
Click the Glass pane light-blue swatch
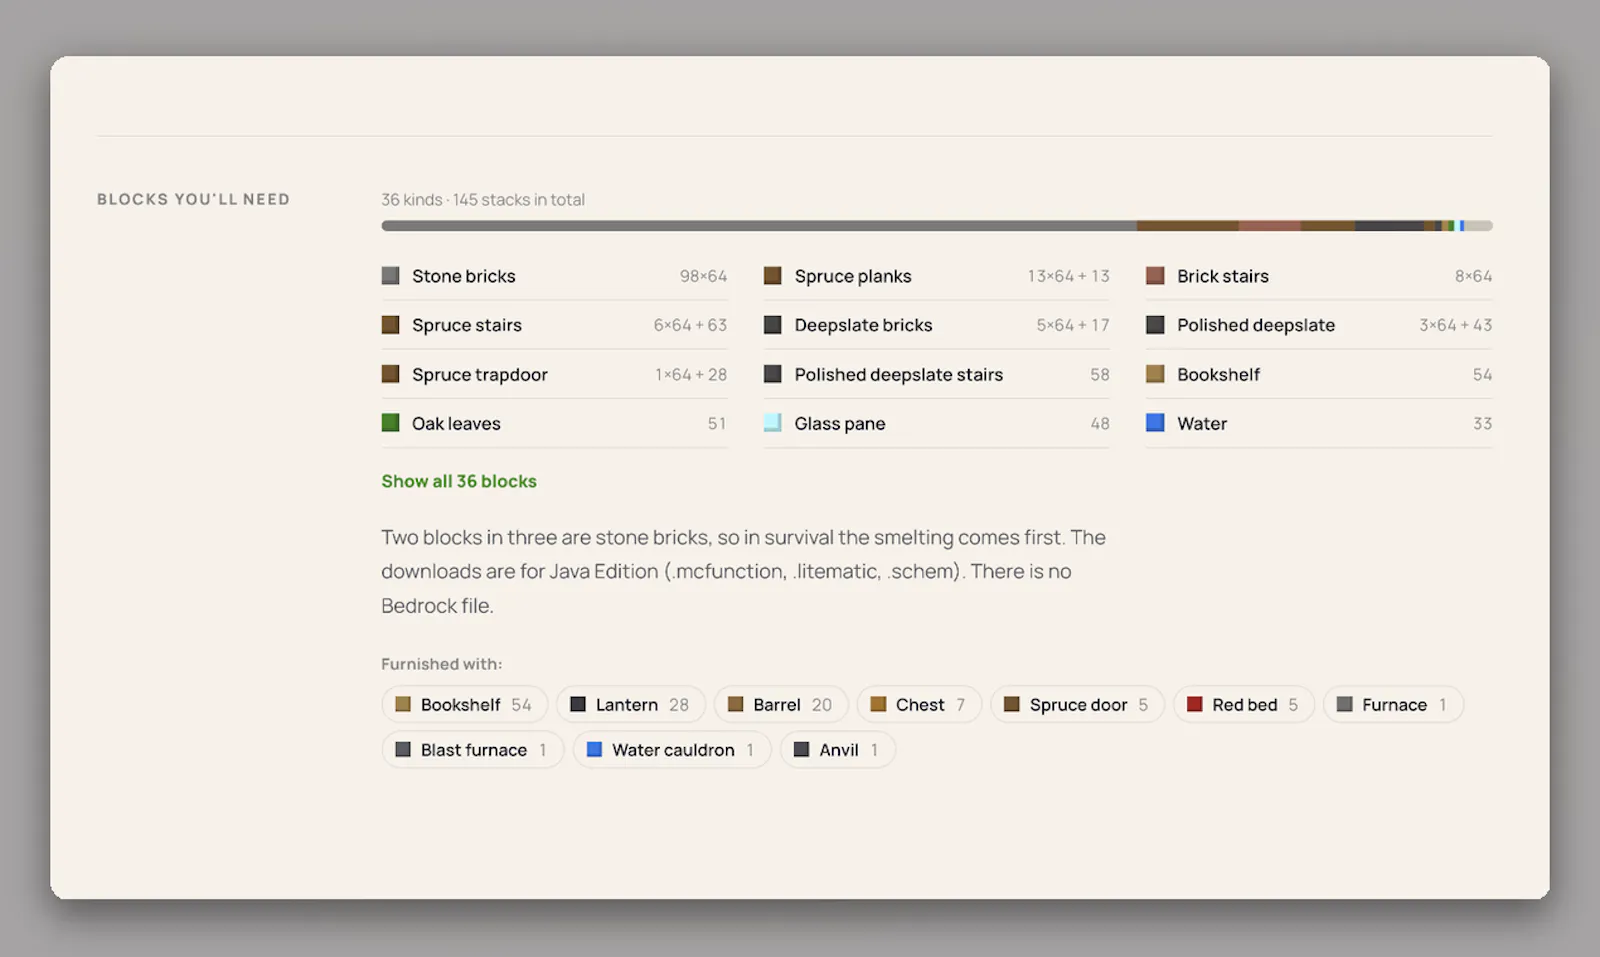[x=772, y=423]
